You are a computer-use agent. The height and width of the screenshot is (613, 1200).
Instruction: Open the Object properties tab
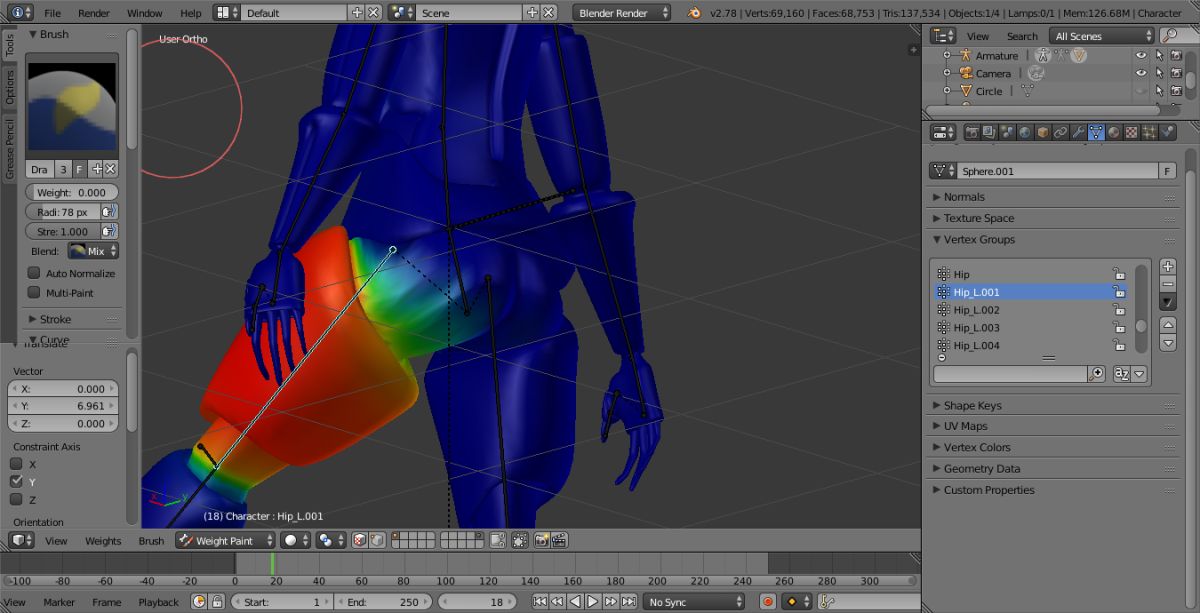pyautogui.click(x=1043, y=132)
